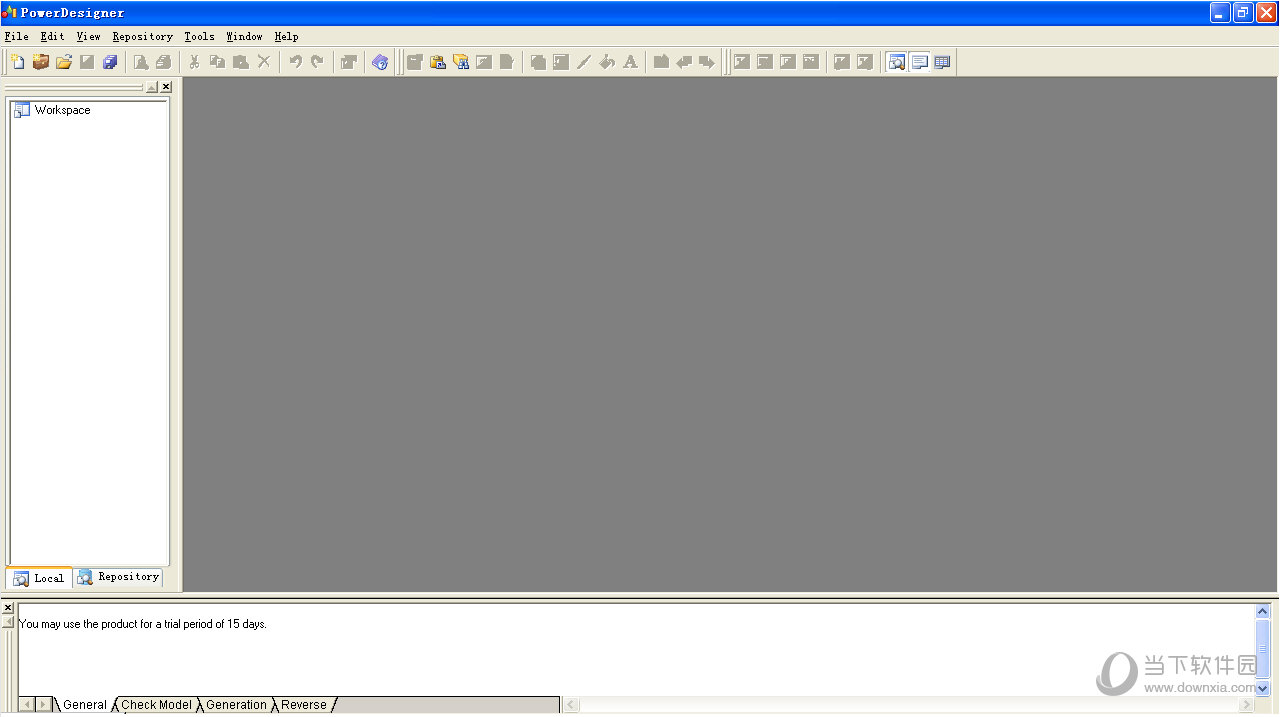Viewport: 1281px width, 717px height.
Task: Minimize the PowerDesigner window
Action: 1220,13
